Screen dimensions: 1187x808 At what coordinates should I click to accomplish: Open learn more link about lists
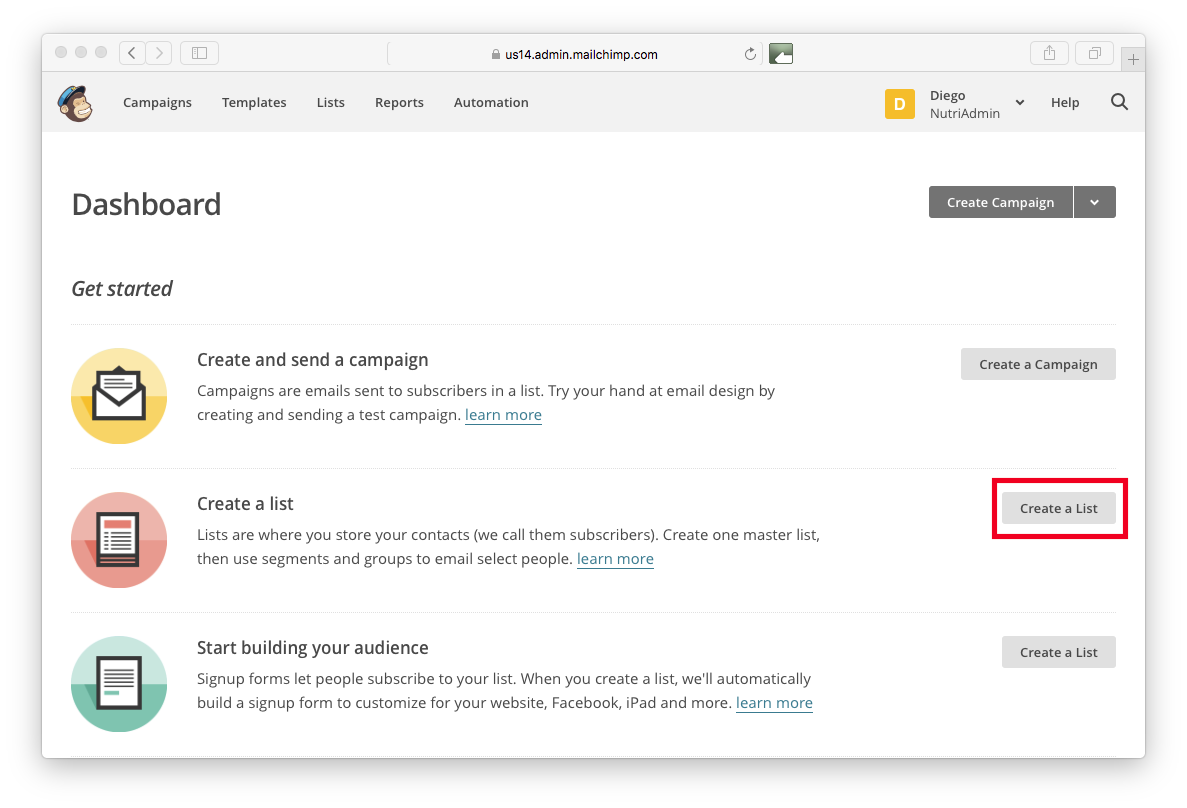pos(615,559)
